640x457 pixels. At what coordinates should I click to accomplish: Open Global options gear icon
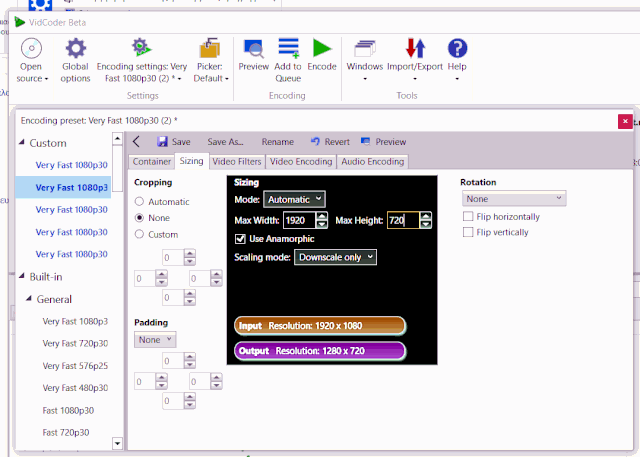(76, 49)
